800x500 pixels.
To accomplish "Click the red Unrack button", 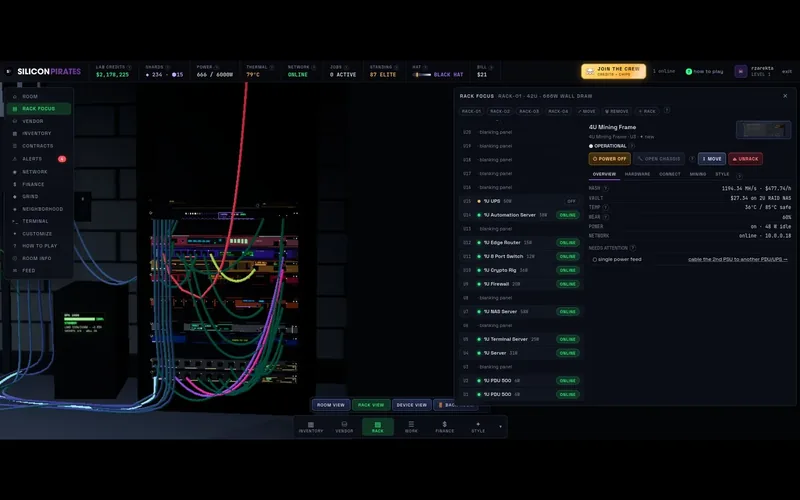I will (745, 159).
